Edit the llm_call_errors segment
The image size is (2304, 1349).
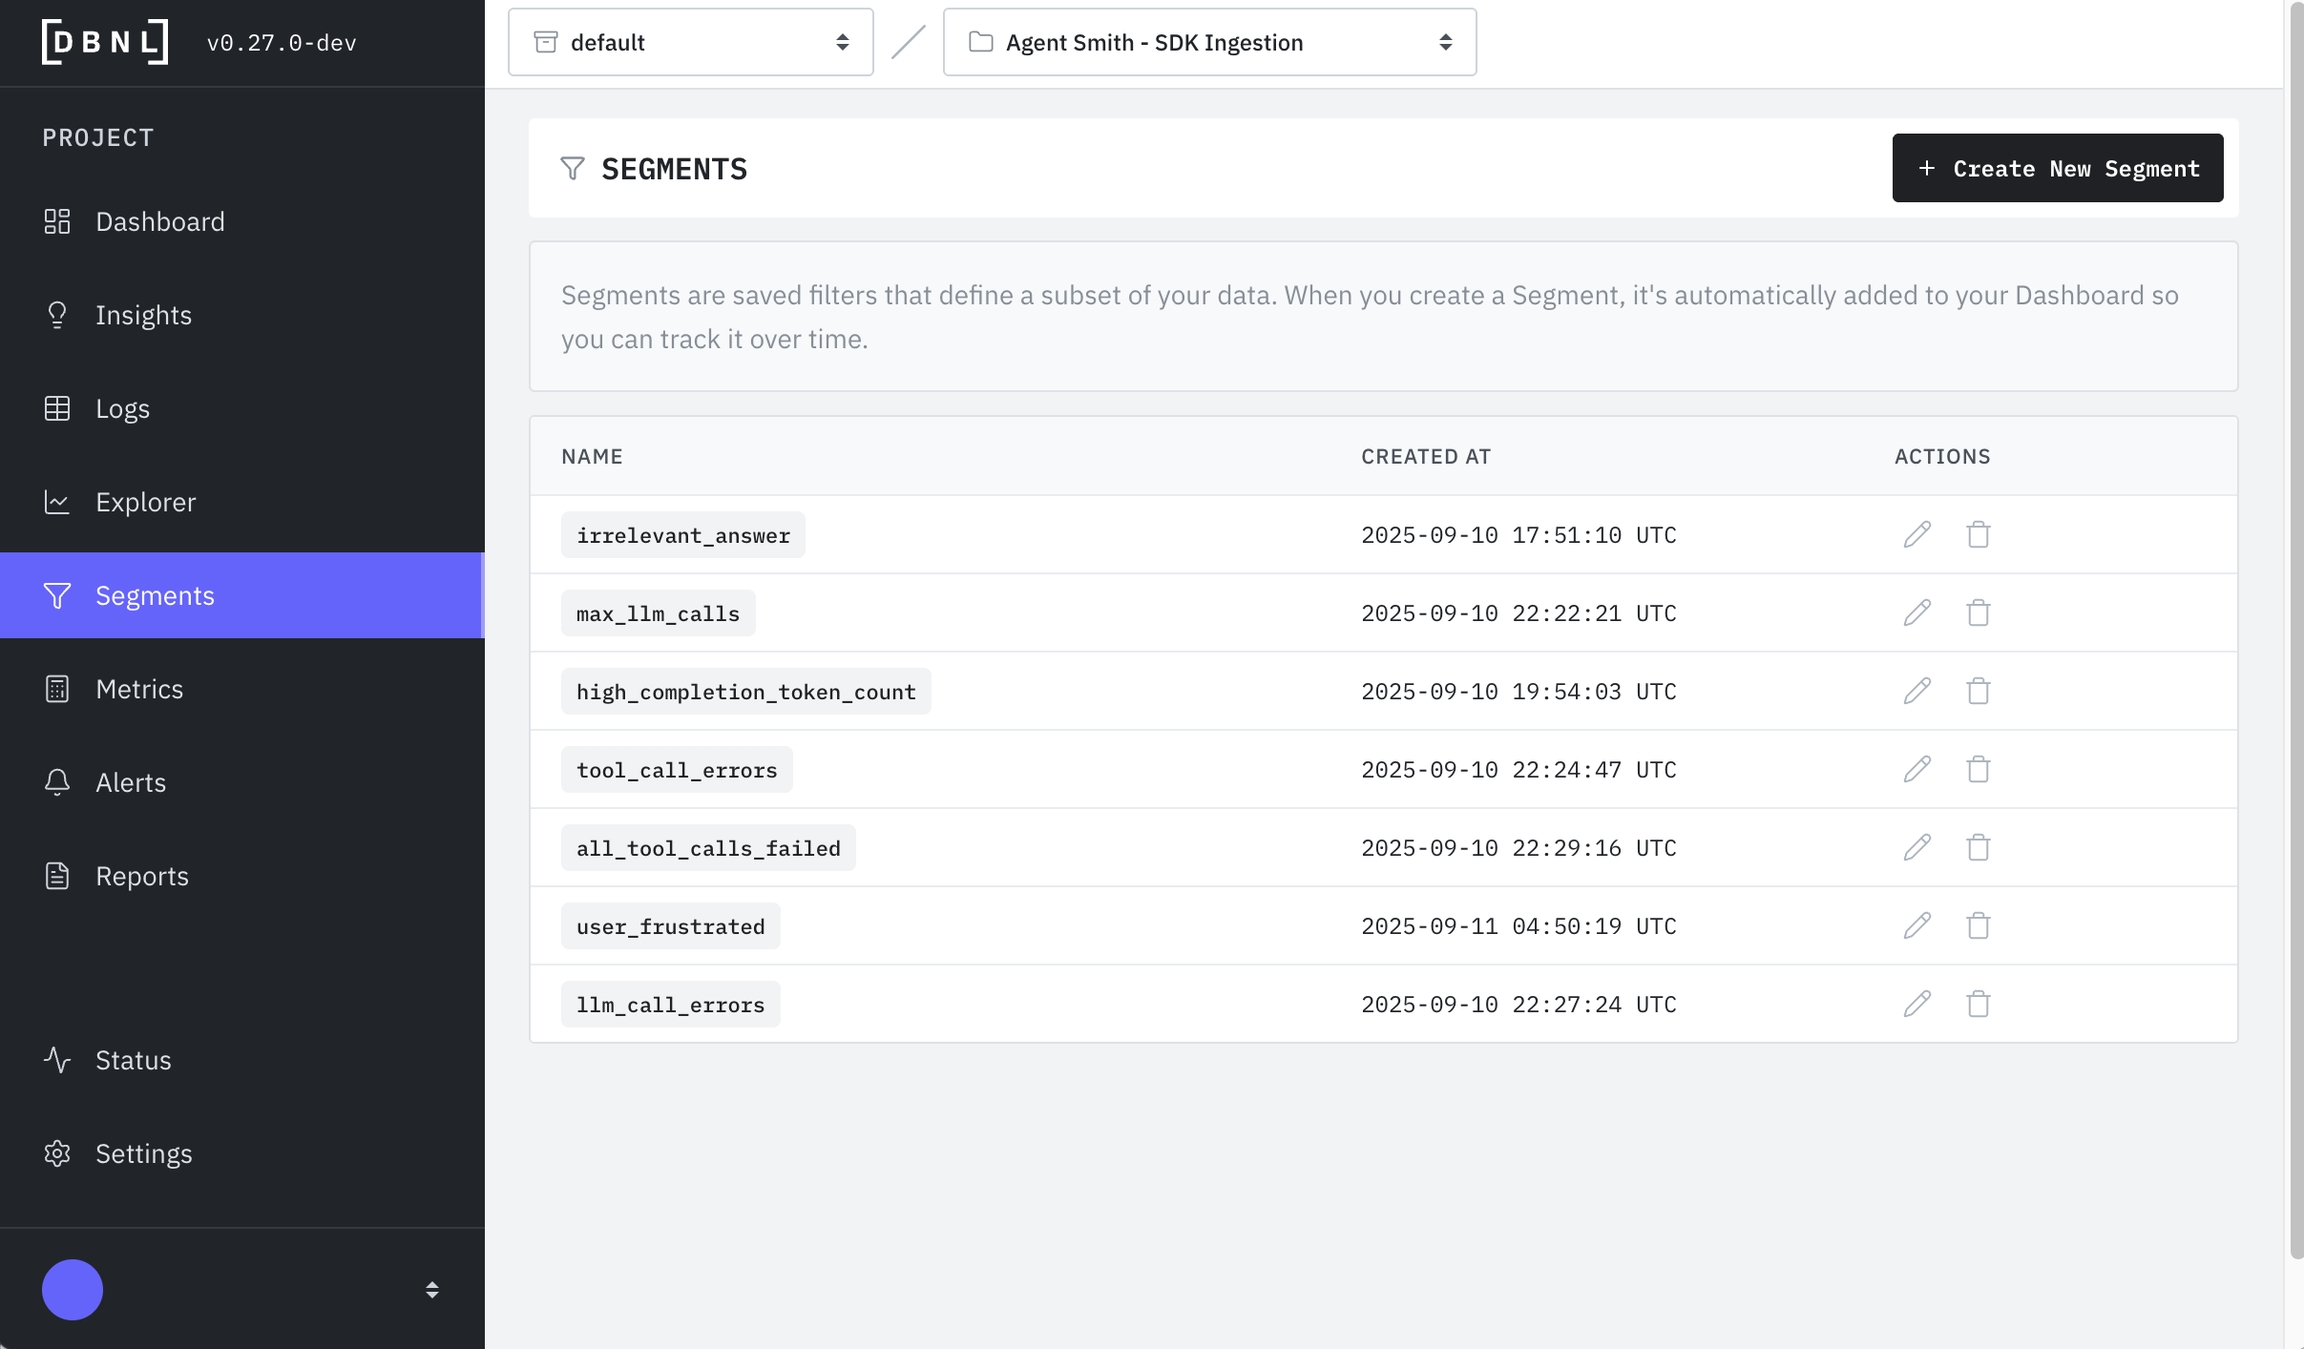1916,1003
